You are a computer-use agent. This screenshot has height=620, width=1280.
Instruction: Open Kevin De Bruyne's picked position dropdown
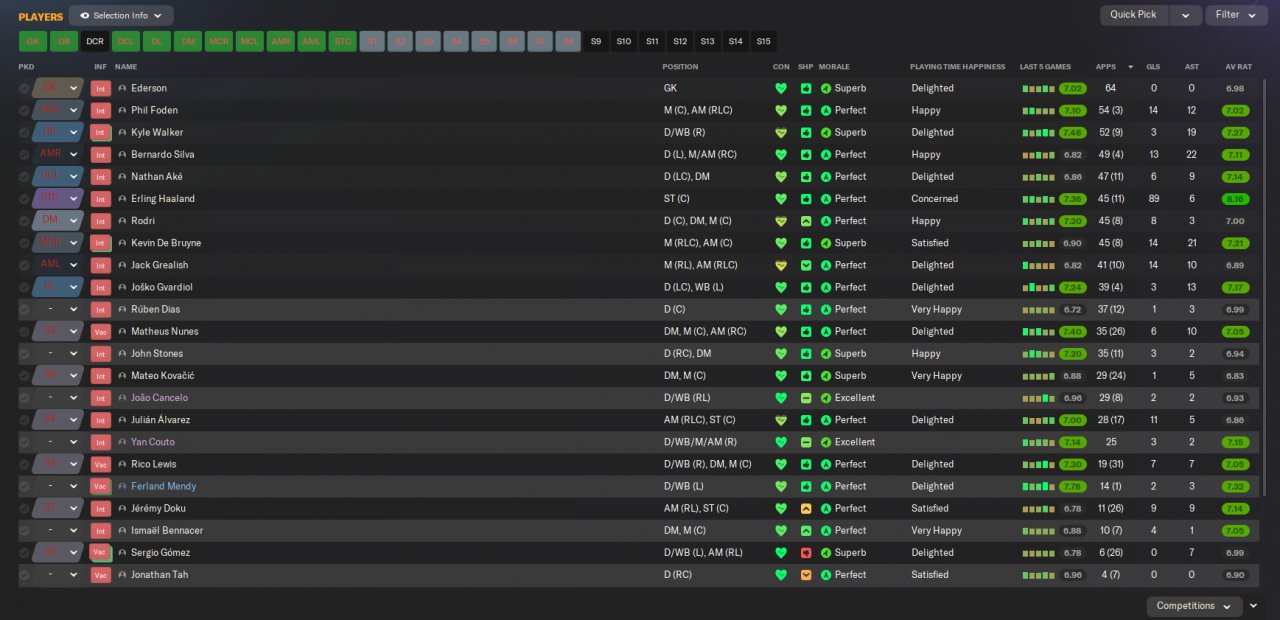point(58,243)
